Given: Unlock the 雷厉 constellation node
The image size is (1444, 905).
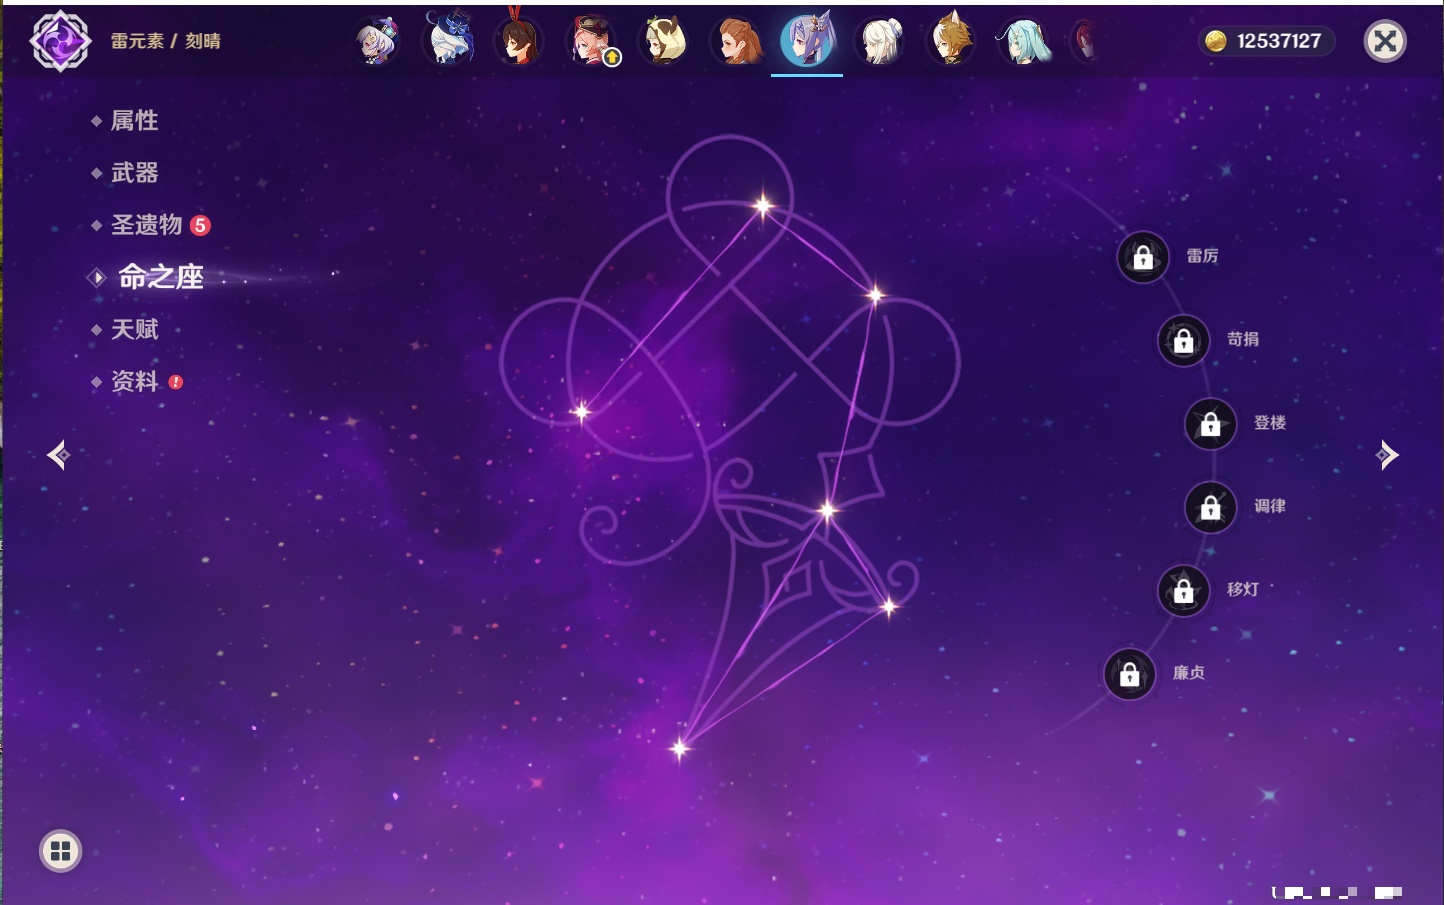Looking at the screenshot, I should click(x=1143, y=257).
